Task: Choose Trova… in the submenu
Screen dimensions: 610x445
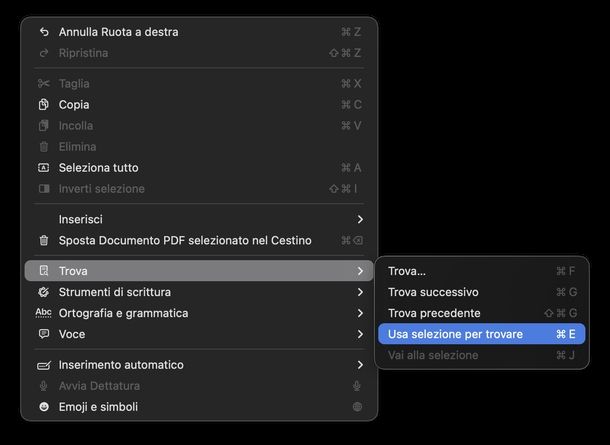Action: [x=407, y=271]
